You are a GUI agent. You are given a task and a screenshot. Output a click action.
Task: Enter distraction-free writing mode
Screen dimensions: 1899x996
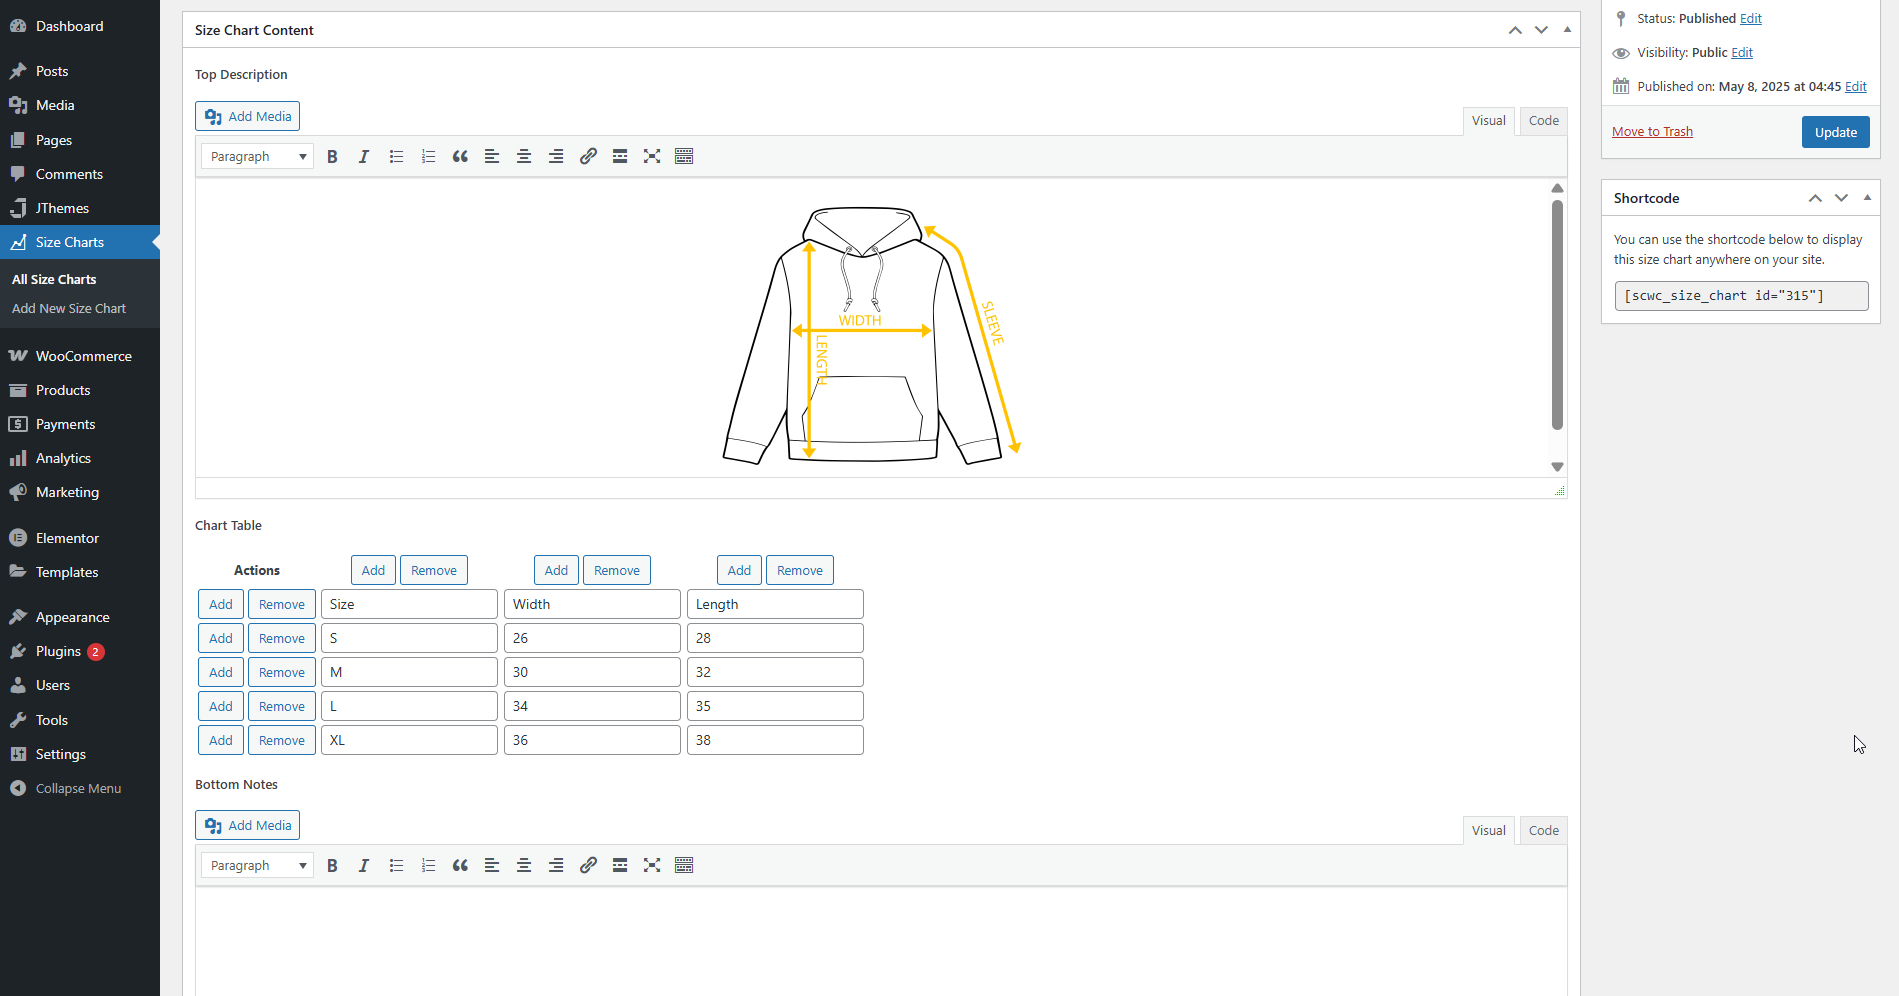click(652, 156)
